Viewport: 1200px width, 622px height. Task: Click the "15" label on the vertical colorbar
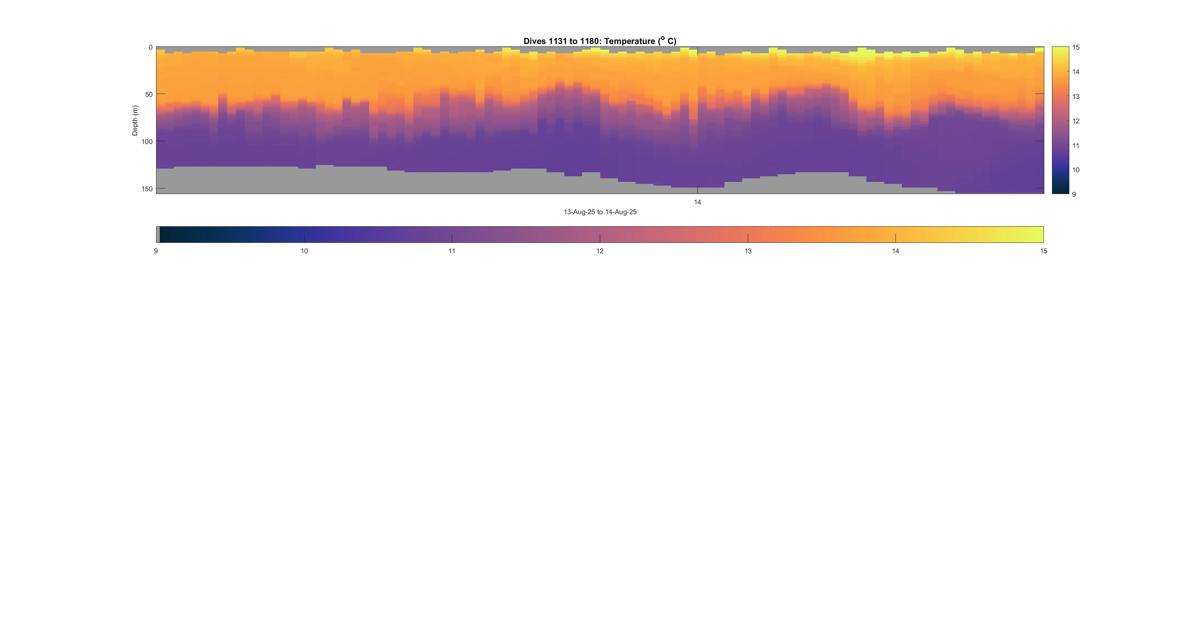(1076, 47)
